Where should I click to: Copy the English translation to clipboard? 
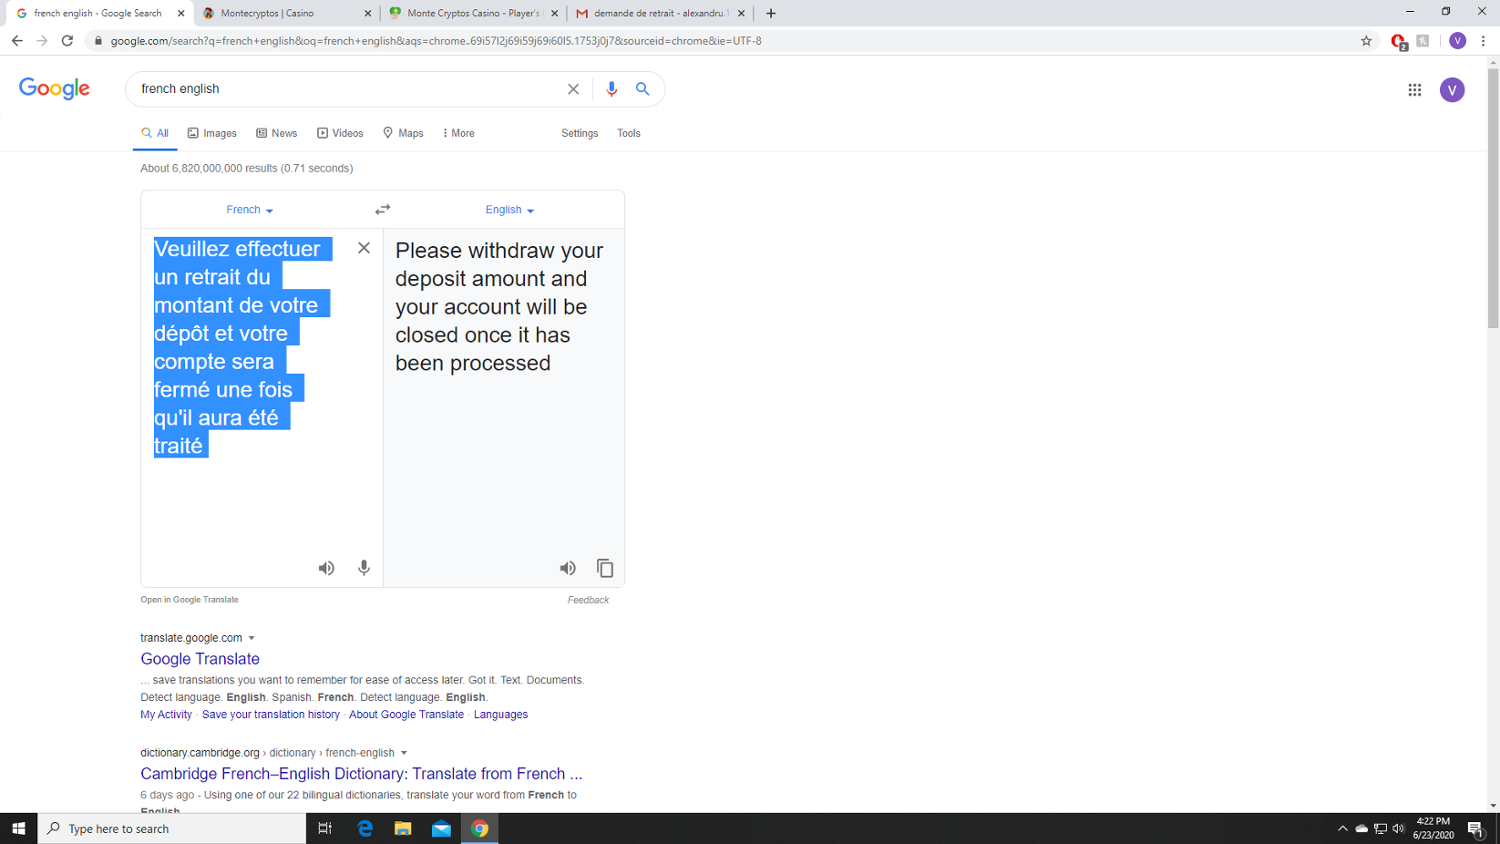click(x=605, y=568)
